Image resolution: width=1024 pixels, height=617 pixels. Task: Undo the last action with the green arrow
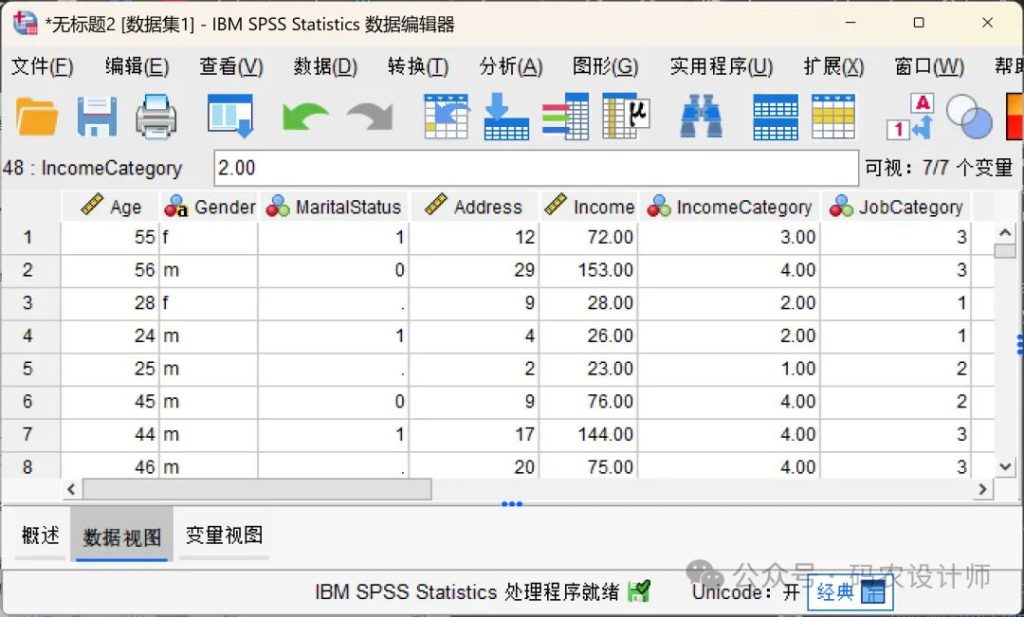(305, 116)
